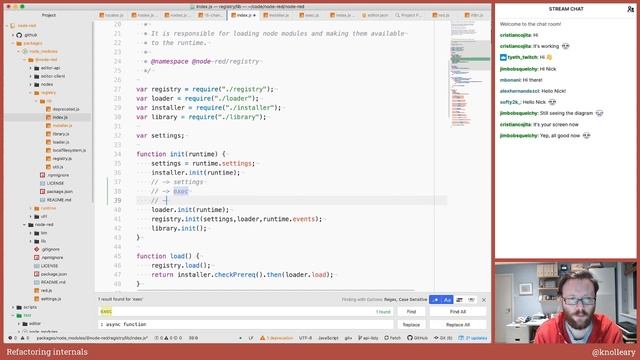Screen dimensions: 640x360
Task: Click the .gitignore git icon
Action: coord(37,249)
